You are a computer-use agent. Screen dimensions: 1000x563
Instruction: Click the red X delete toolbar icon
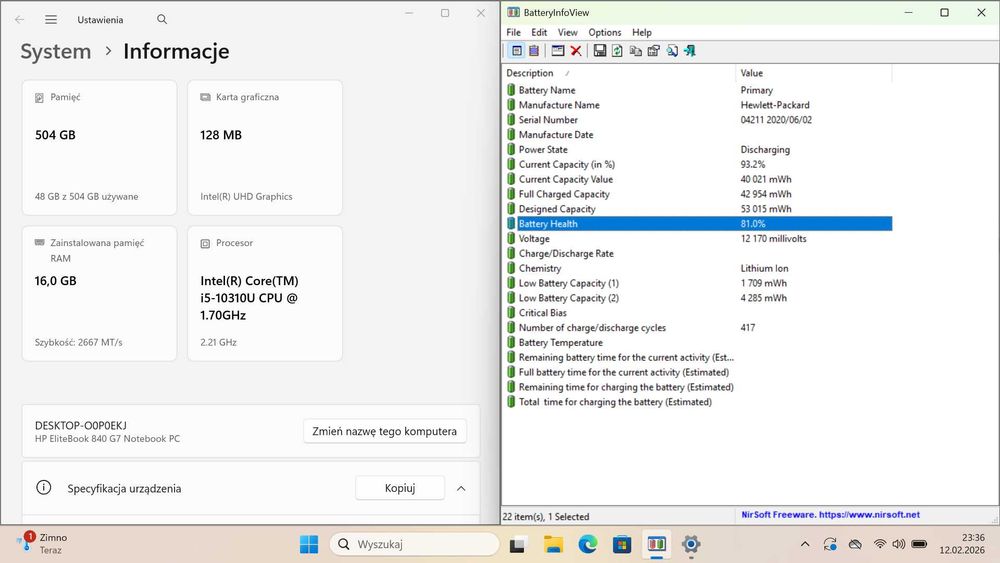(576, 50)
